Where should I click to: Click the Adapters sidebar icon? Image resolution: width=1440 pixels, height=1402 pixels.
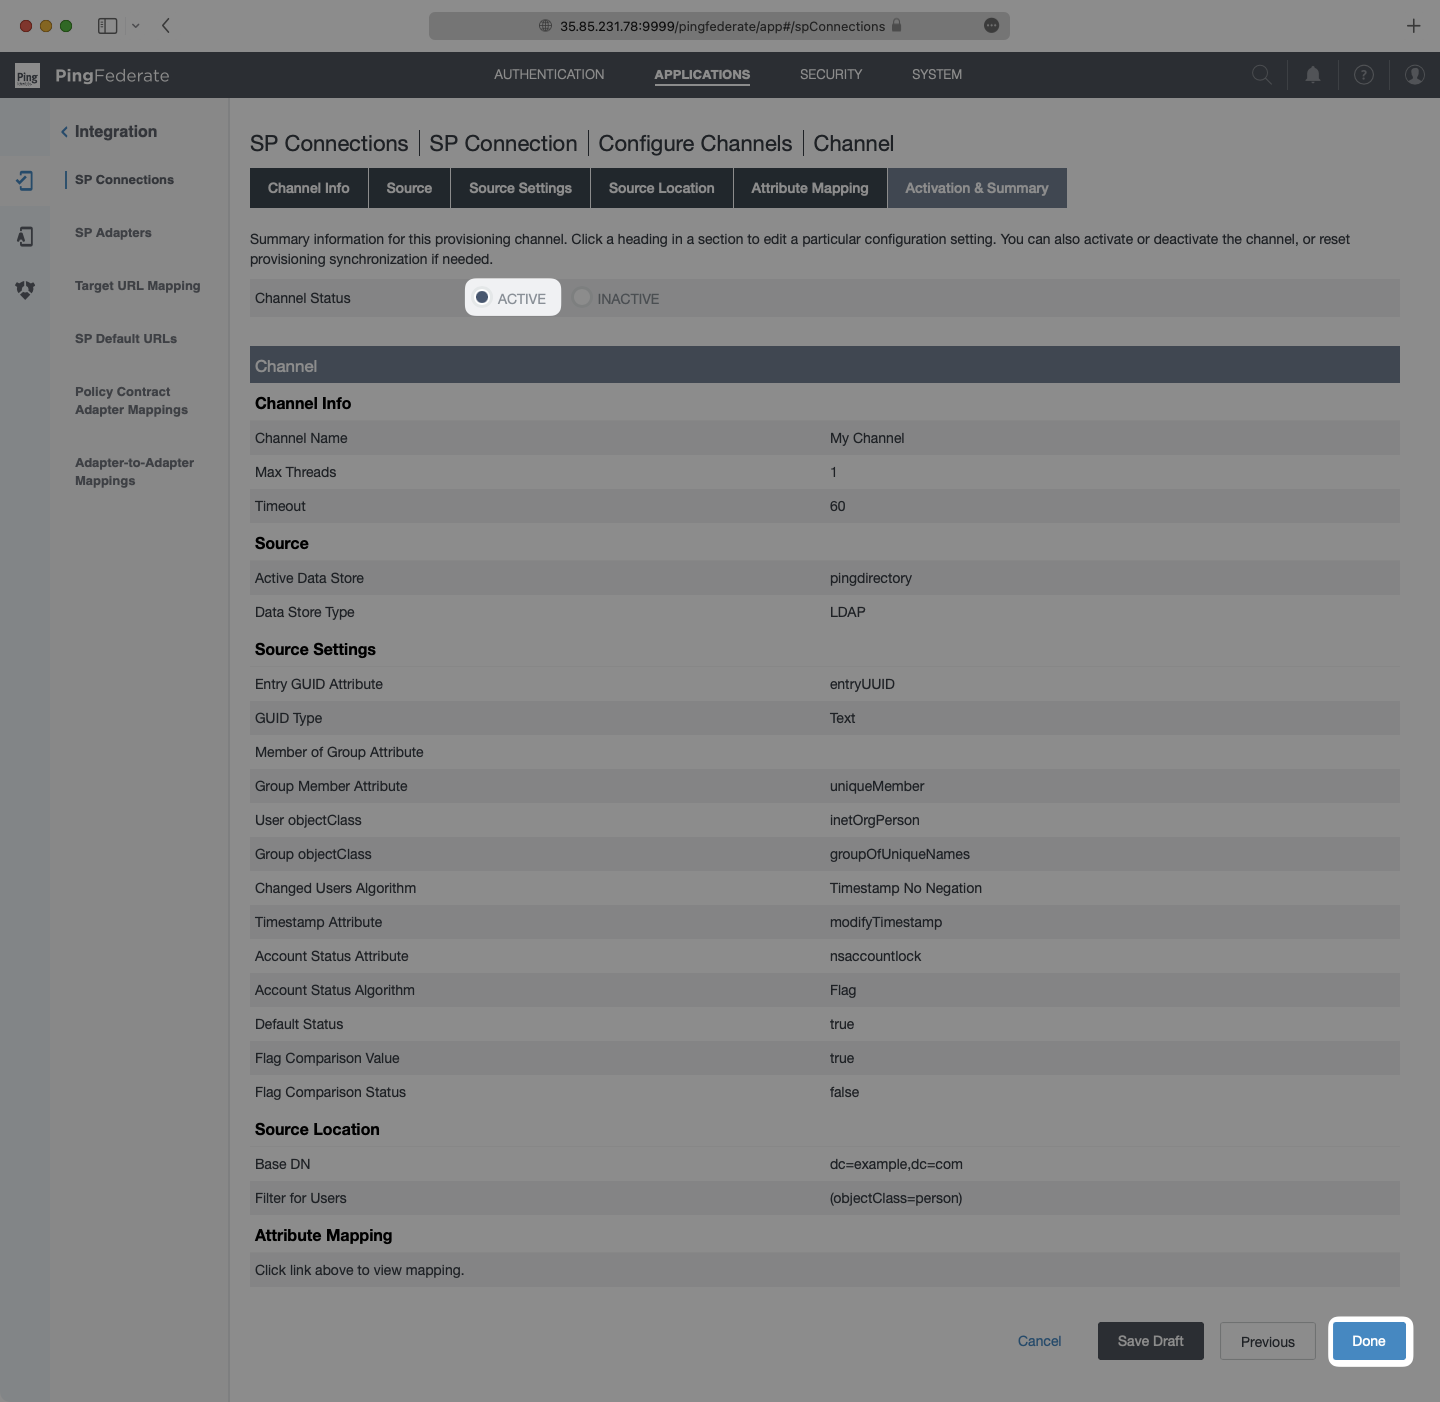(x=25, y=236)
